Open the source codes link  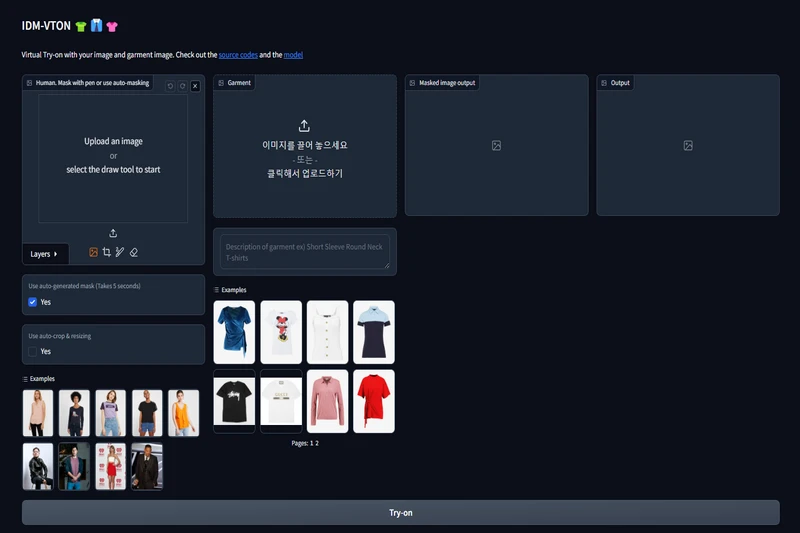coord(238,54)
